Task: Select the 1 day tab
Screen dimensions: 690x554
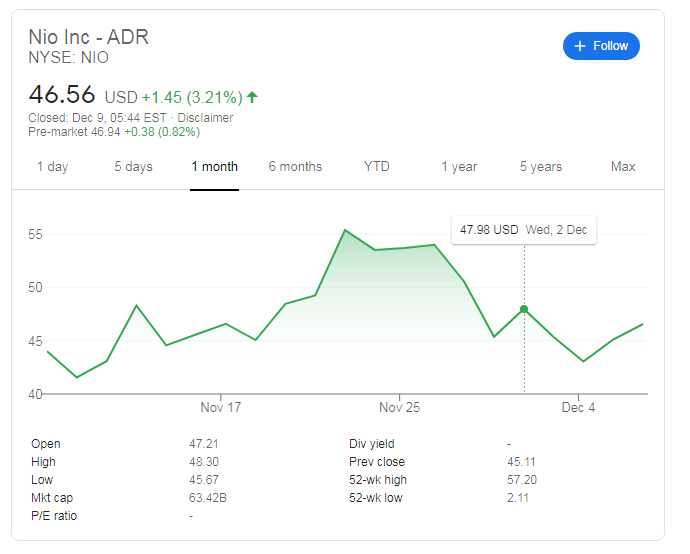Action: [x=52, y=167]
